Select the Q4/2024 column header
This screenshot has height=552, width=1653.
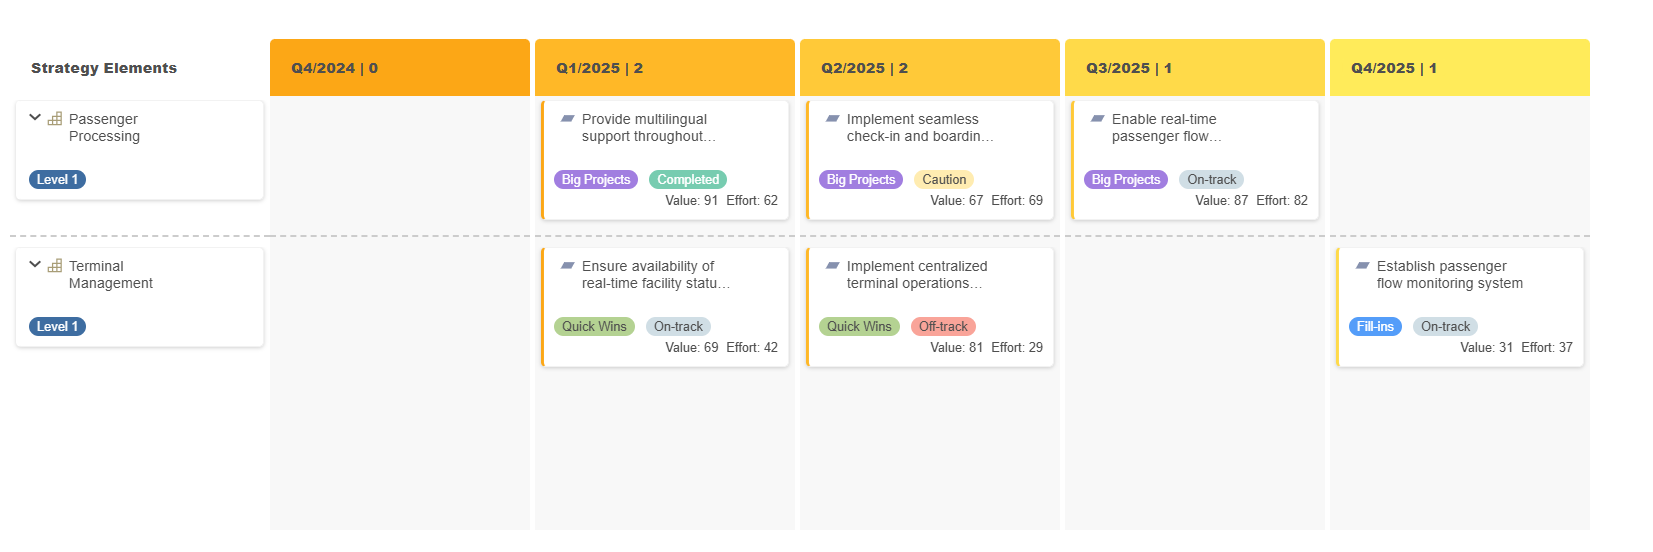pyautogui.click(x=400, y=68)
